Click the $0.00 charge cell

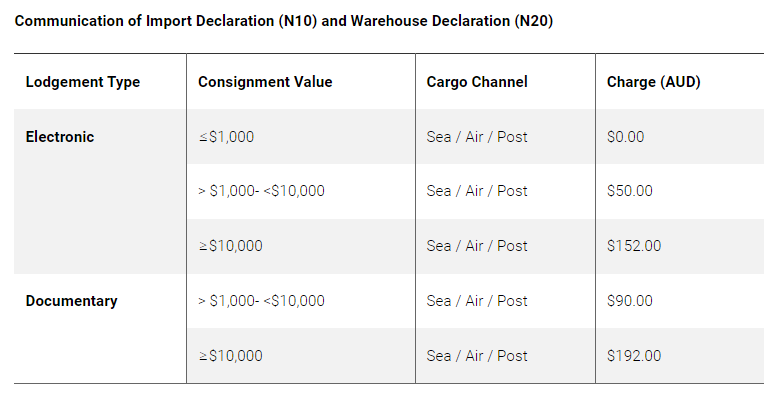tap(625, 137)
